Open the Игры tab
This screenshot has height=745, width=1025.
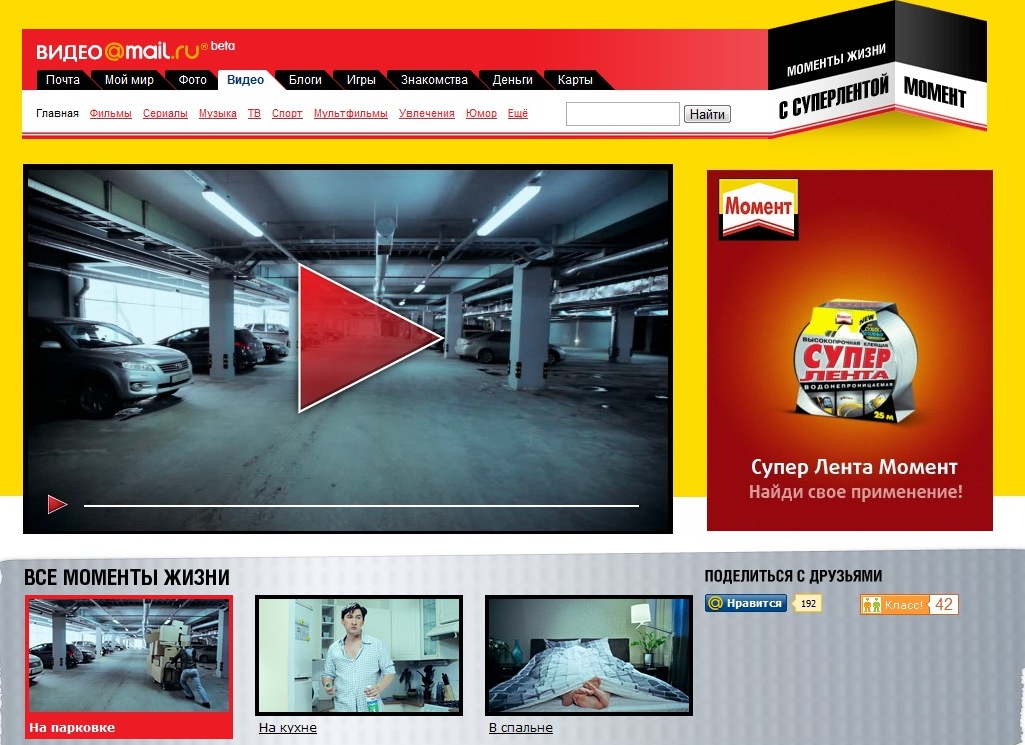coord(361,80)
